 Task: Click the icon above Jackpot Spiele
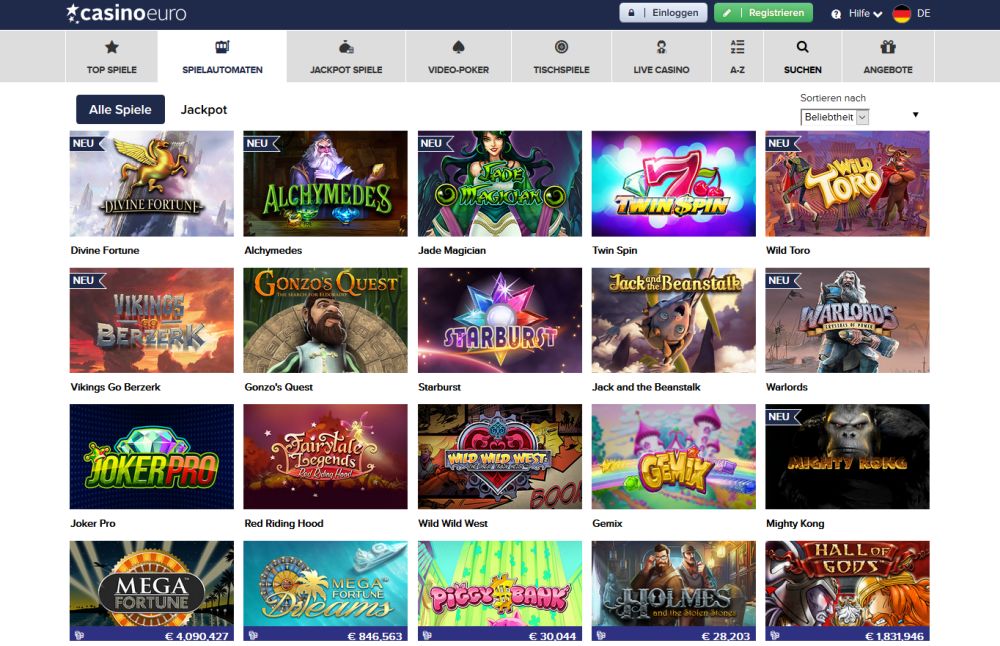pyautogui.click(x=346, y=47)
